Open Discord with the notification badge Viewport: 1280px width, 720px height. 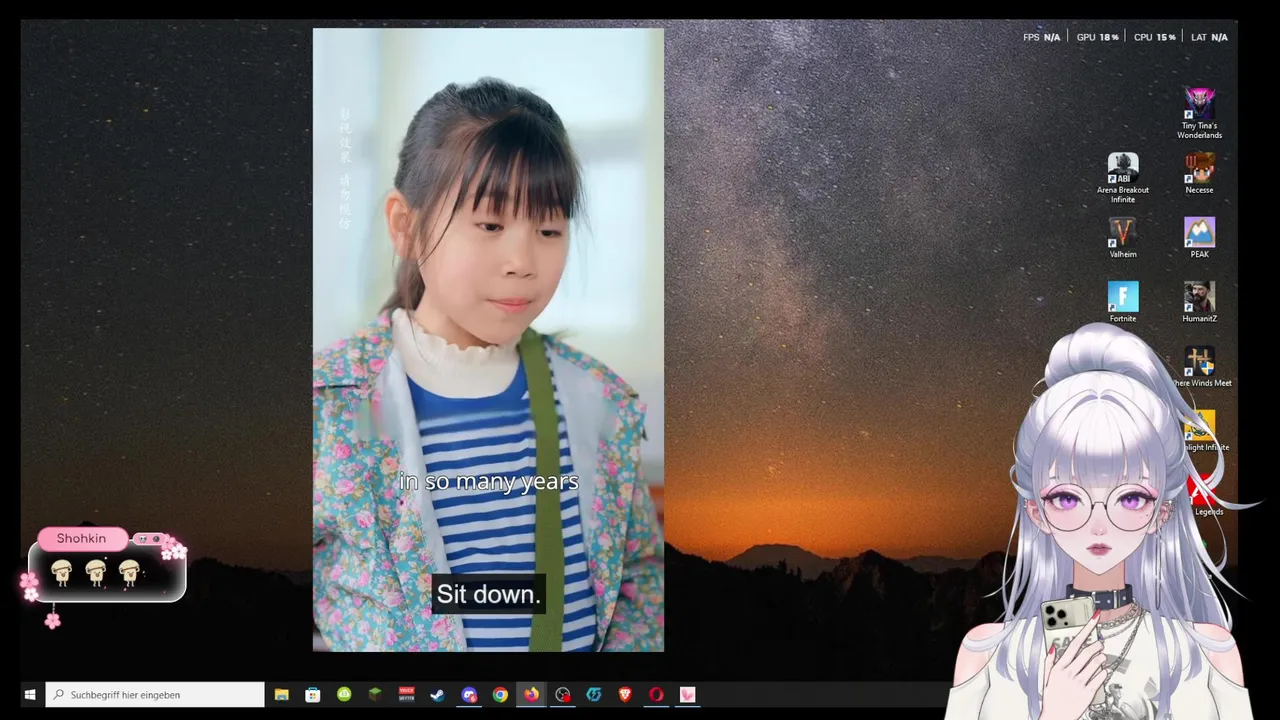(x=469, y=694)
